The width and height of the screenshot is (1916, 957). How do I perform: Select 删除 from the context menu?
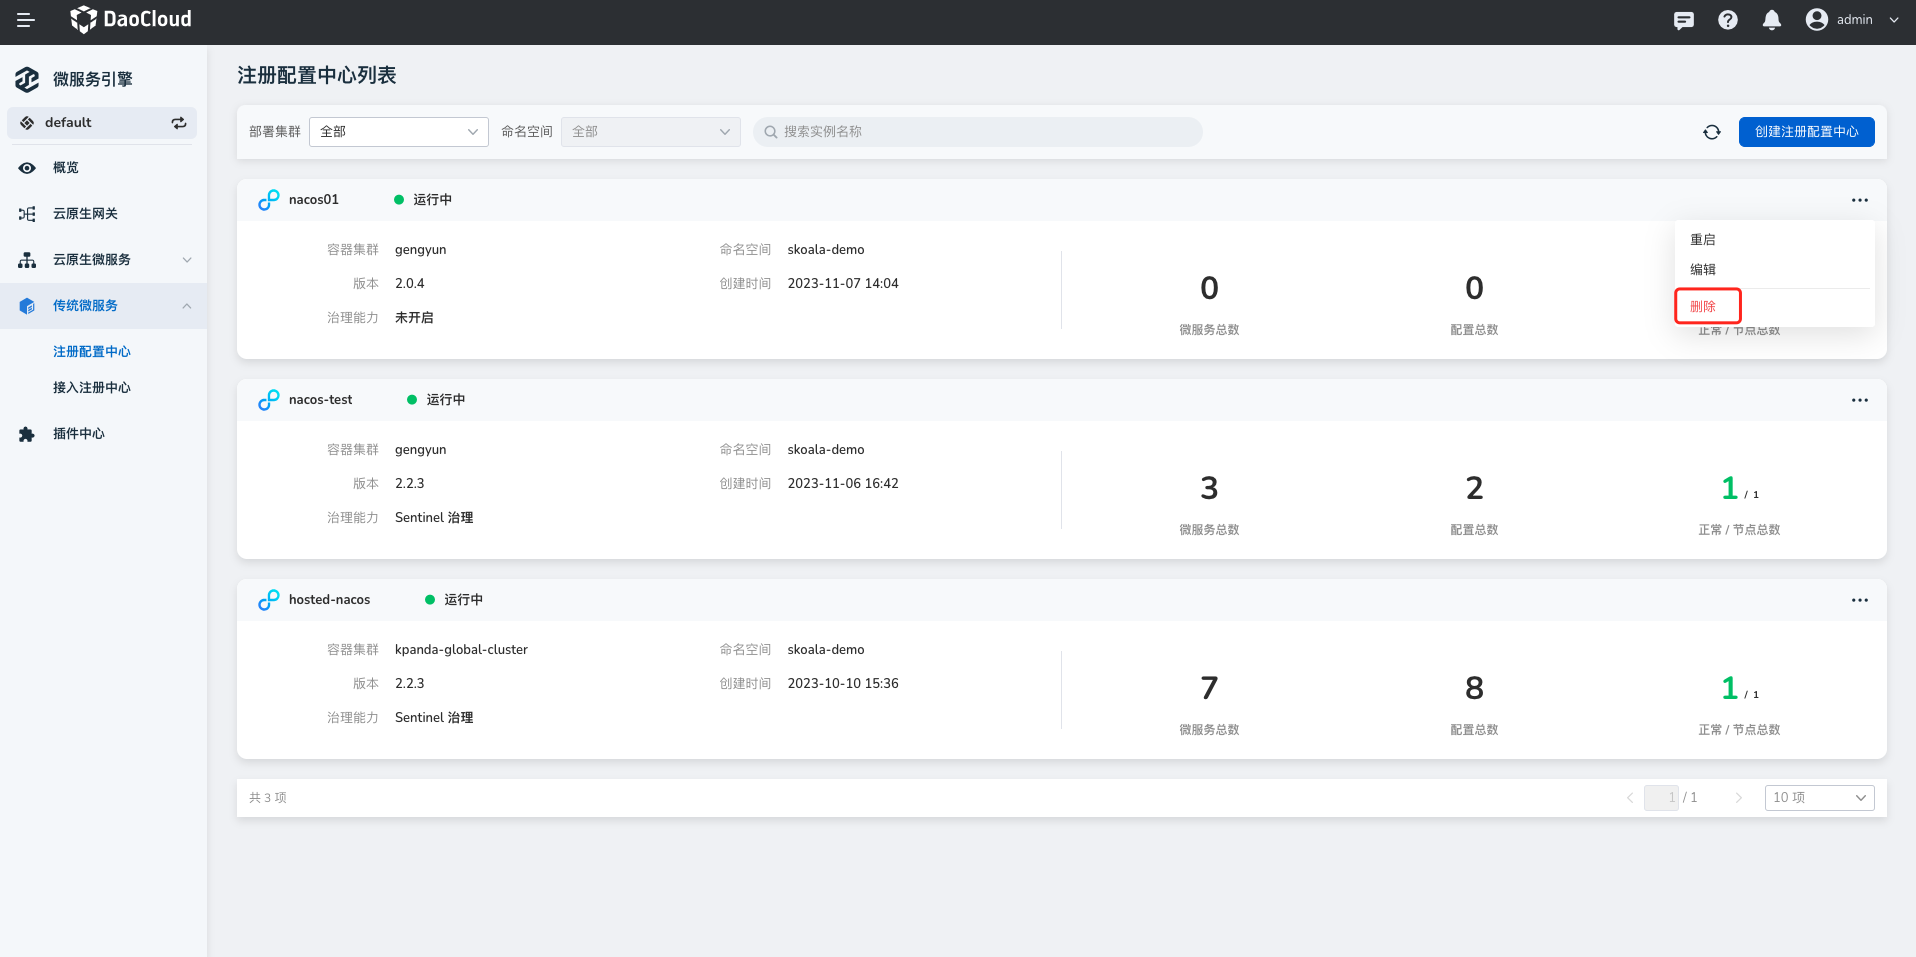1704,307
